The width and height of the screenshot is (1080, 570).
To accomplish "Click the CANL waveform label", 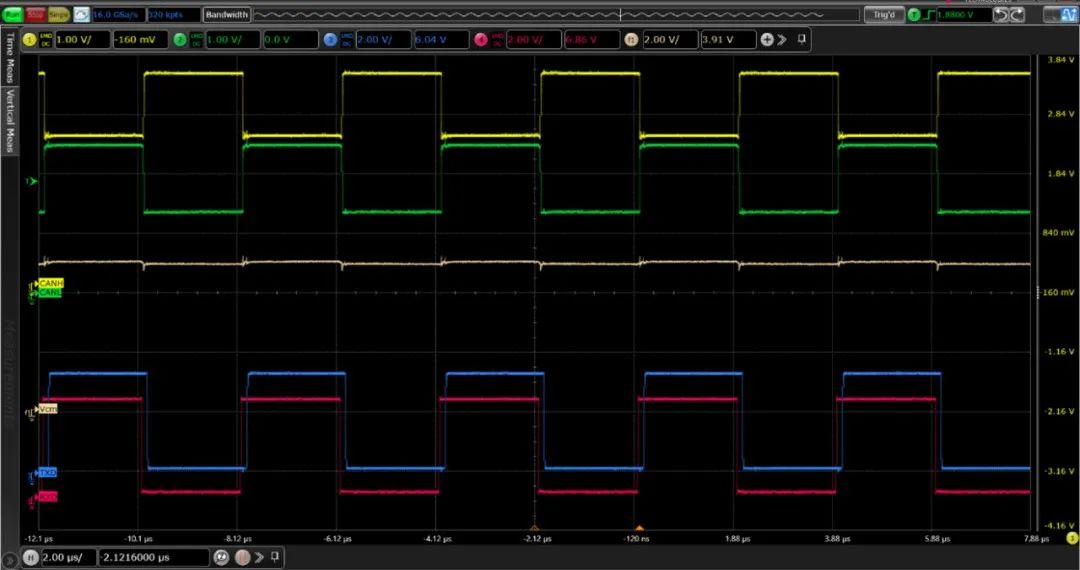I will pos(50,293).
